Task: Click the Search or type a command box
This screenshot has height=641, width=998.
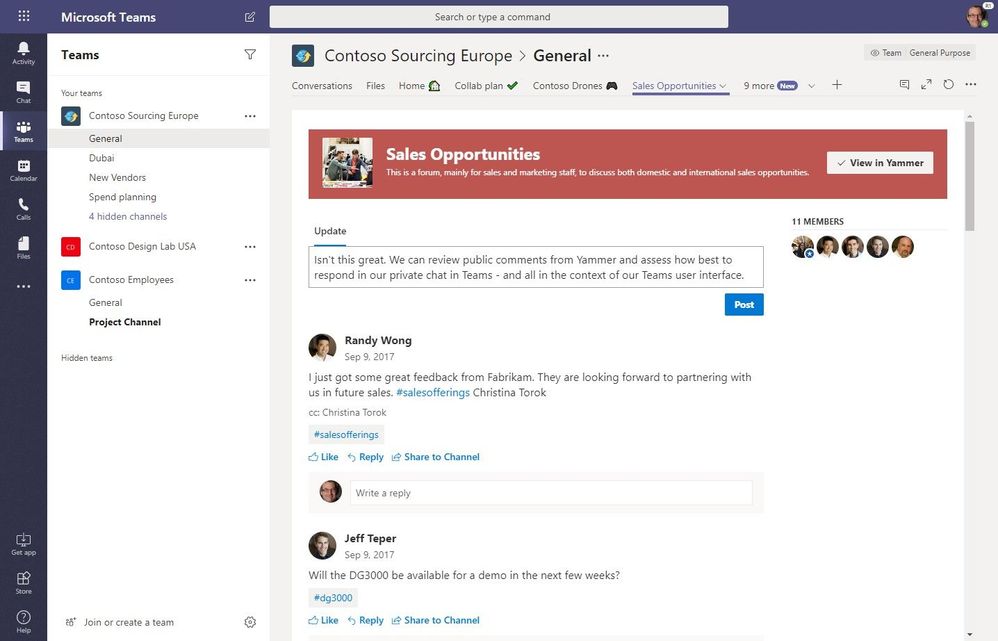Action: click(x=498, y=17)
